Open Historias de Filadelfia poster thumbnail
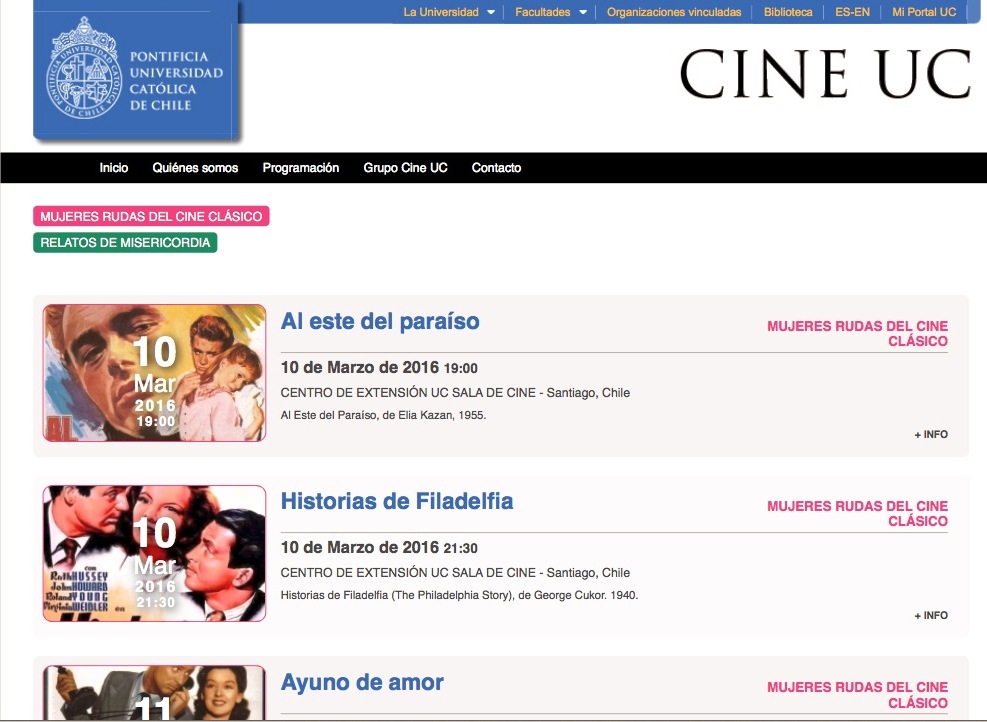 tap(154, 553)
